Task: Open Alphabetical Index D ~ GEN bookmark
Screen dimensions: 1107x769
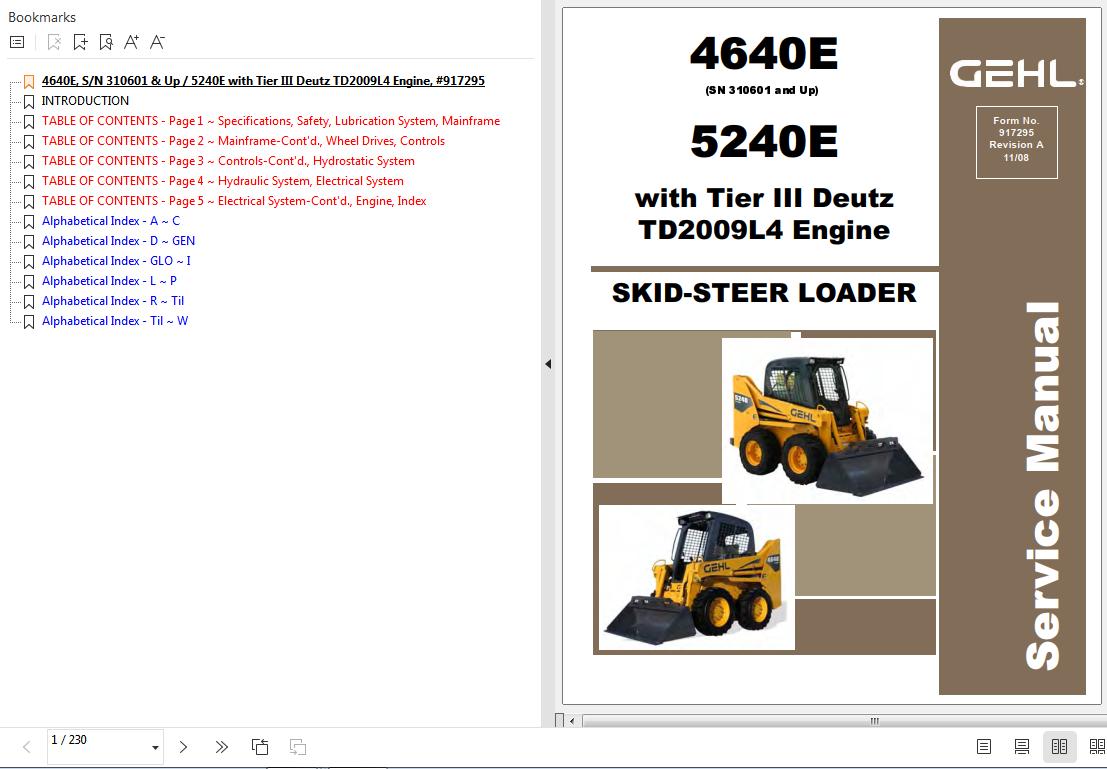Action: [118, 241]
